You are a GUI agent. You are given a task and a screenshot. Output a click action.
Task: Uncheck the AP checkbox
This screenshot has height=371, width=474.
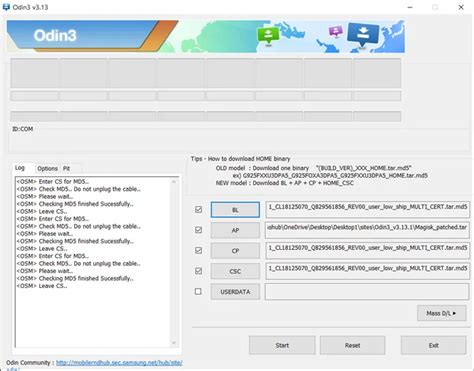click(x=198, y=230)
